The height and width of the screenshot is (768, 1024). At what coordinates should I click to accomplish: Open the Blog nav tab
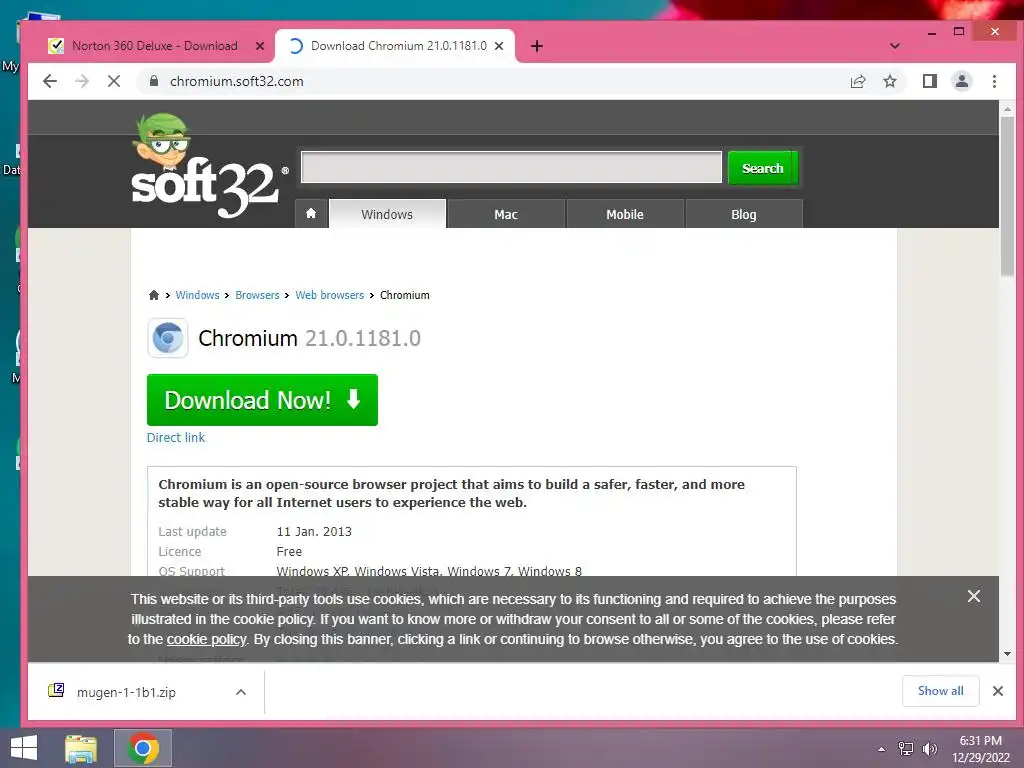(x=744, y=214)
